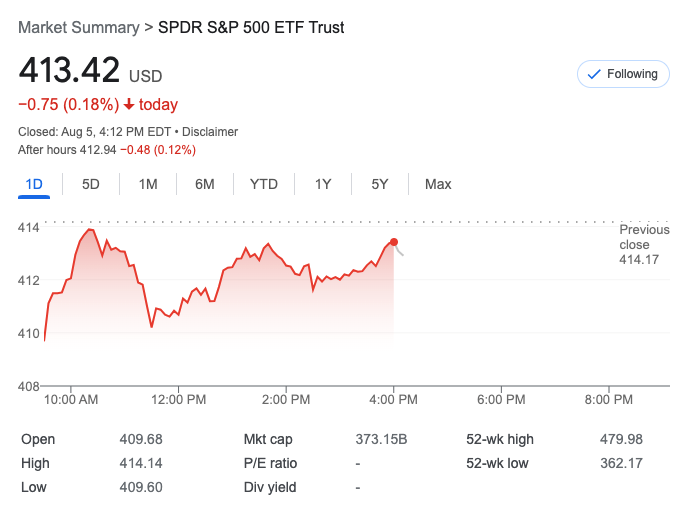Open the Market Summary breadcrumb link
This screenshot has height=509, width=698.
click(x=79, y=28)
